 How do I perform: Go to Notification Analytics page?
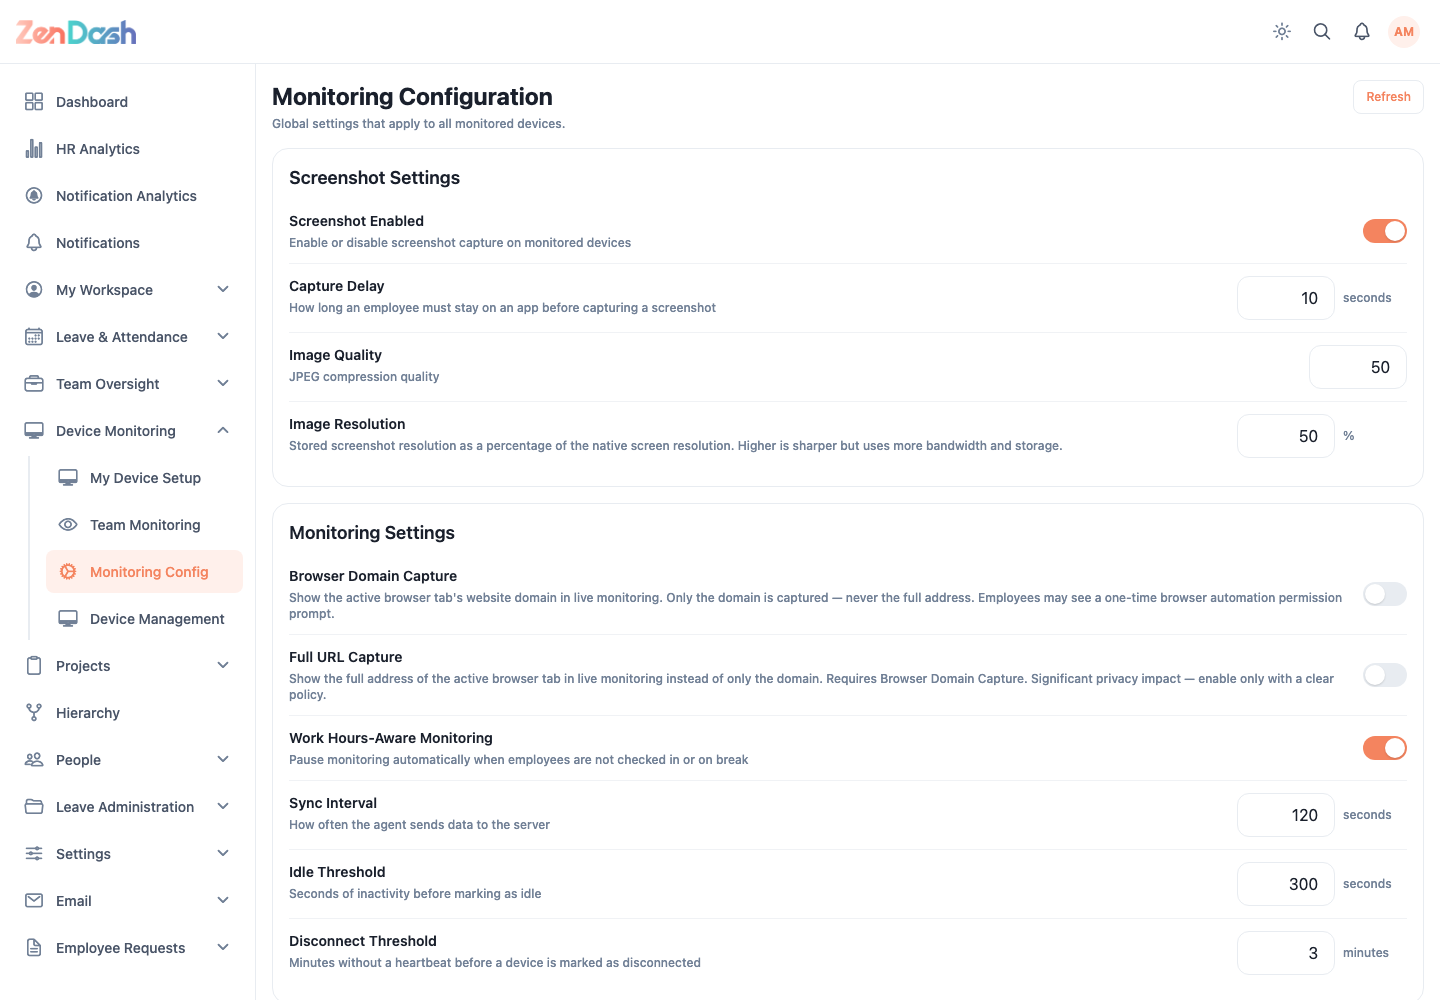click(x=128, y=195)
